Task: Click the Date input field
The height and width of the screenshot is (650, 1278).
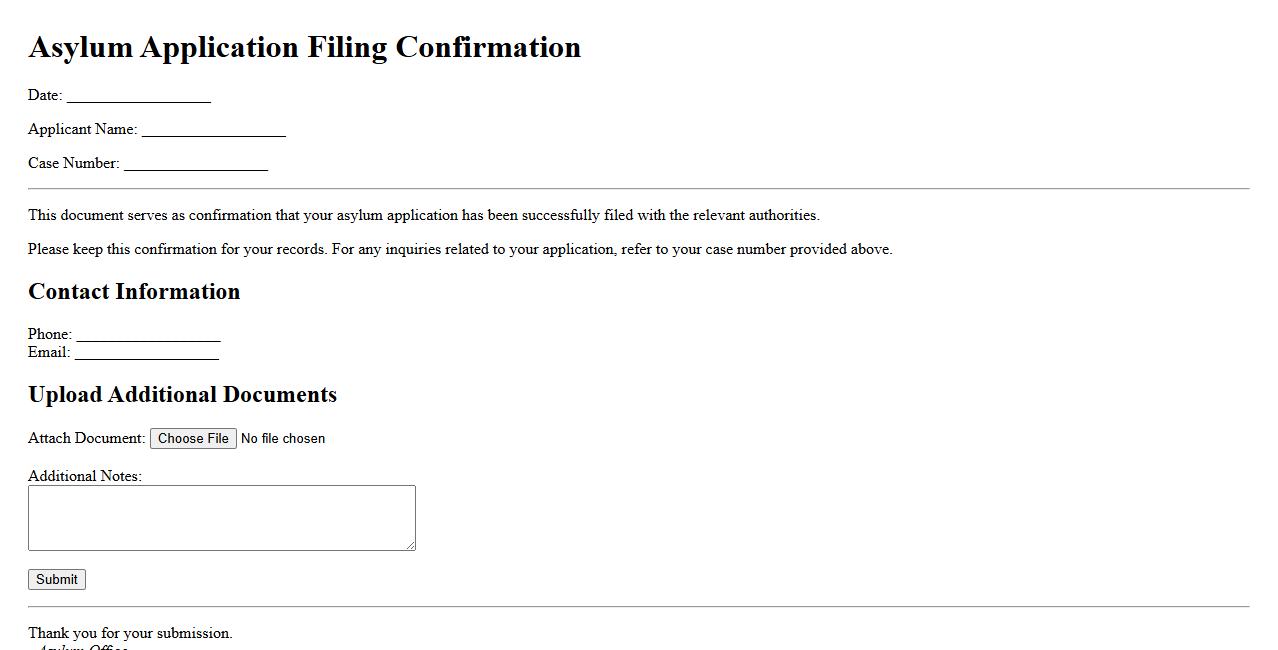Action: [139, 95]
